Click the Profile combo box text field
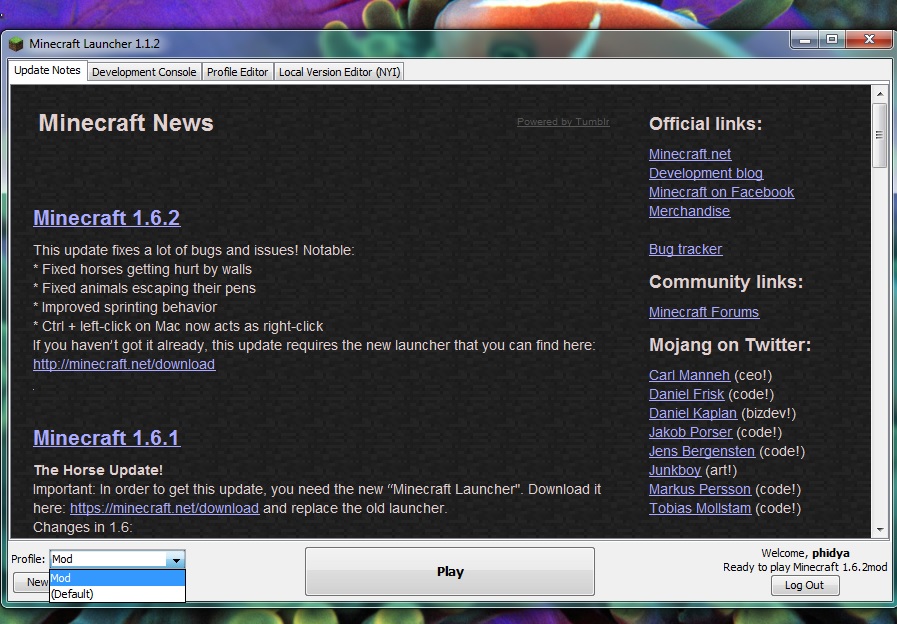Viewport: 897px width, 624px height. [109, 559]
